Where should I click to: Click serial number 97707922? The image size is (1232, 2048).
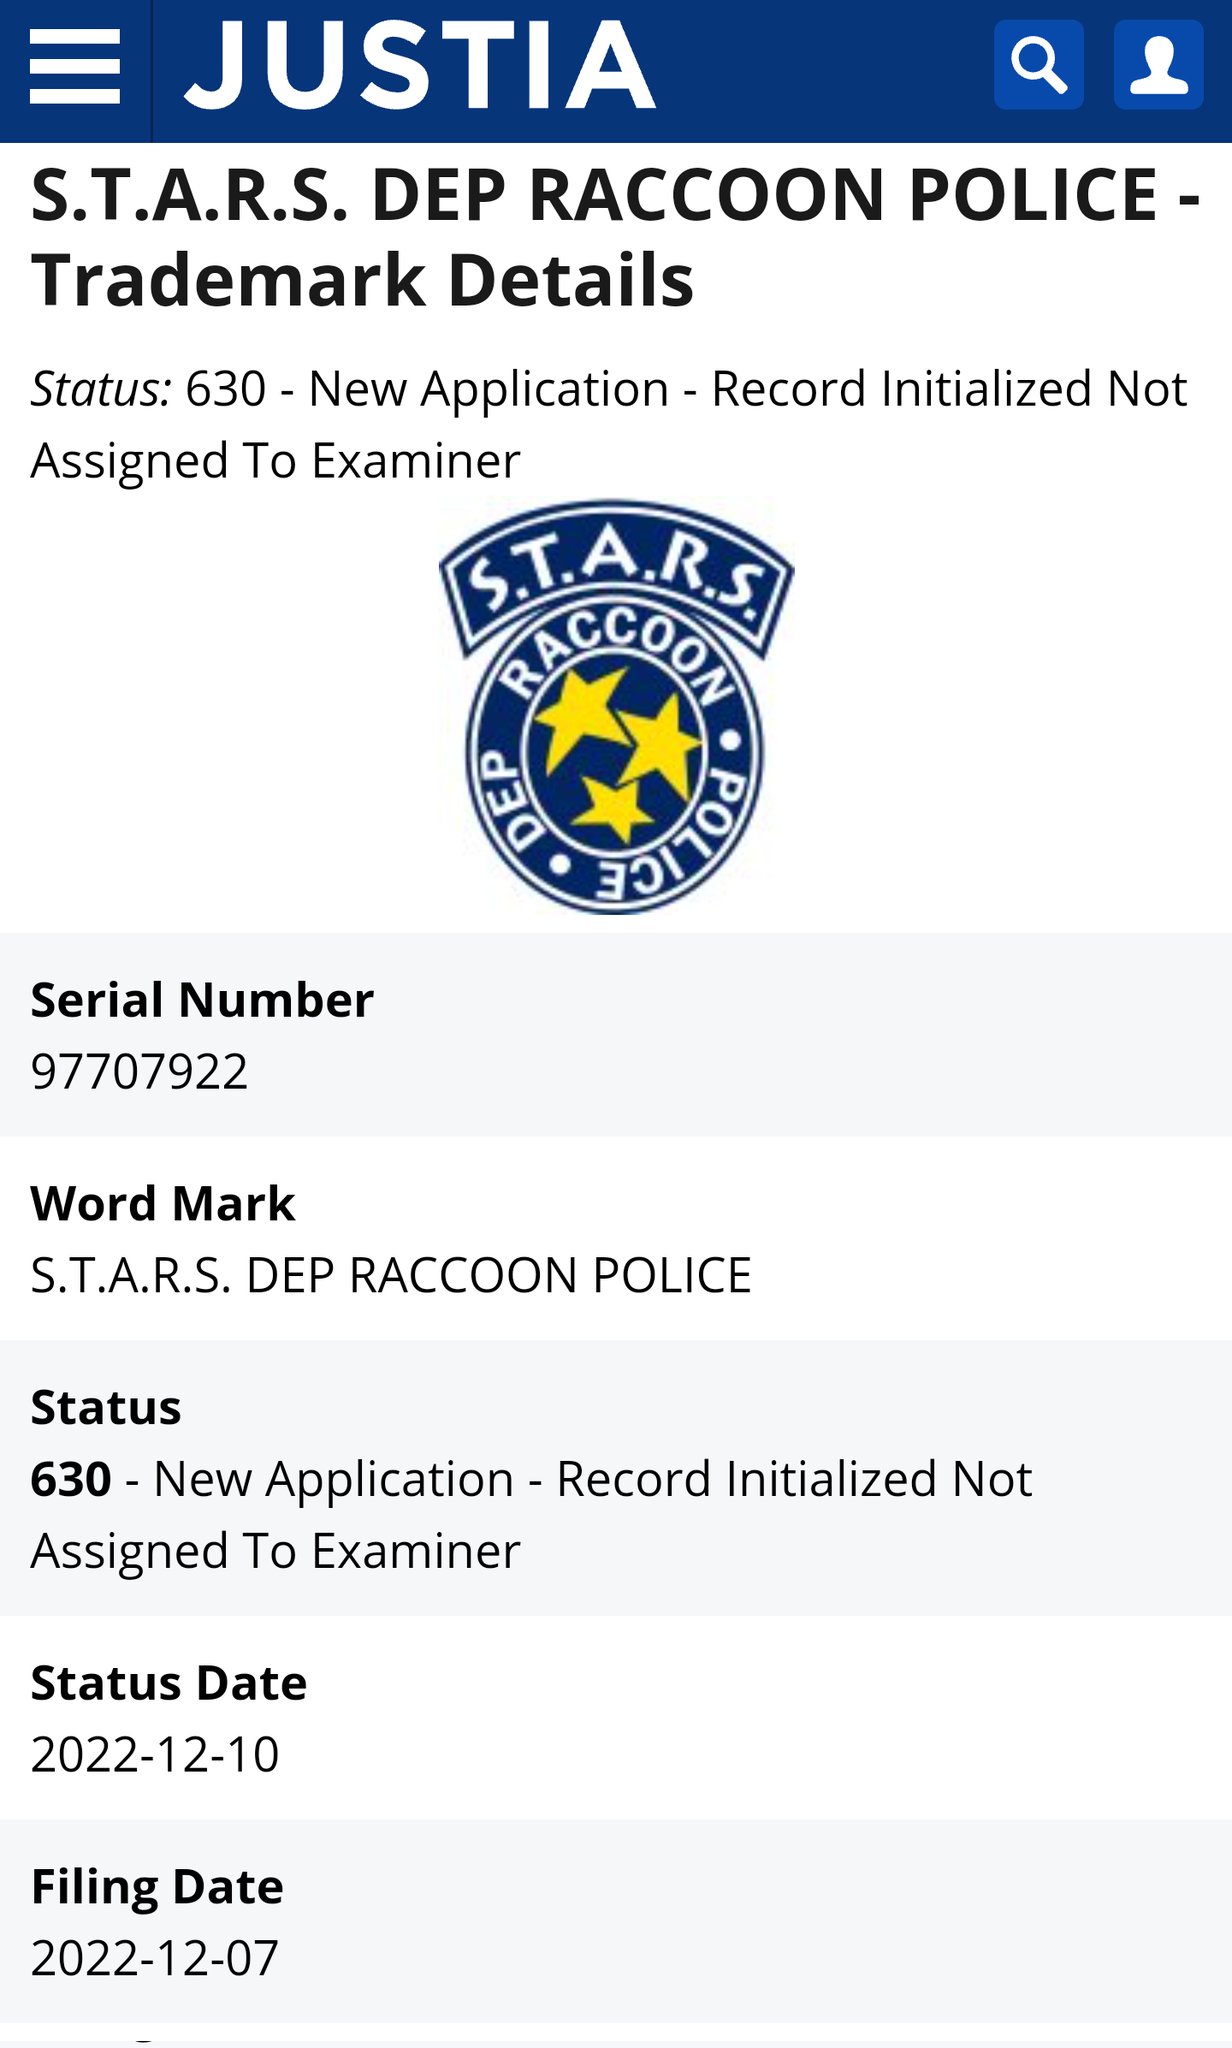point(139,1072)
